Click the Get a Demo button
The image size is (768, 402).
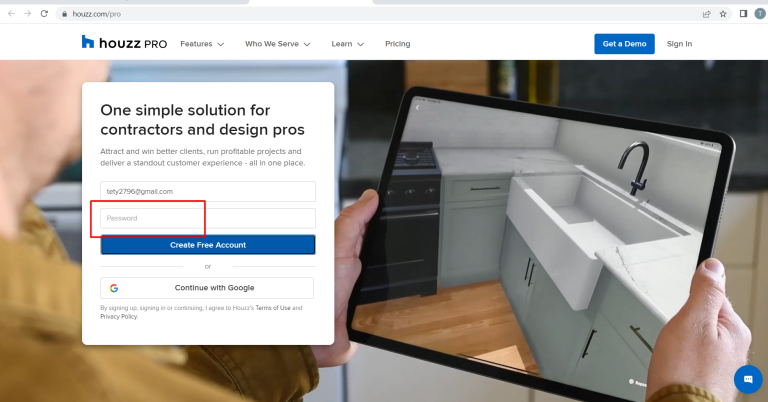[x=624, y=44]
